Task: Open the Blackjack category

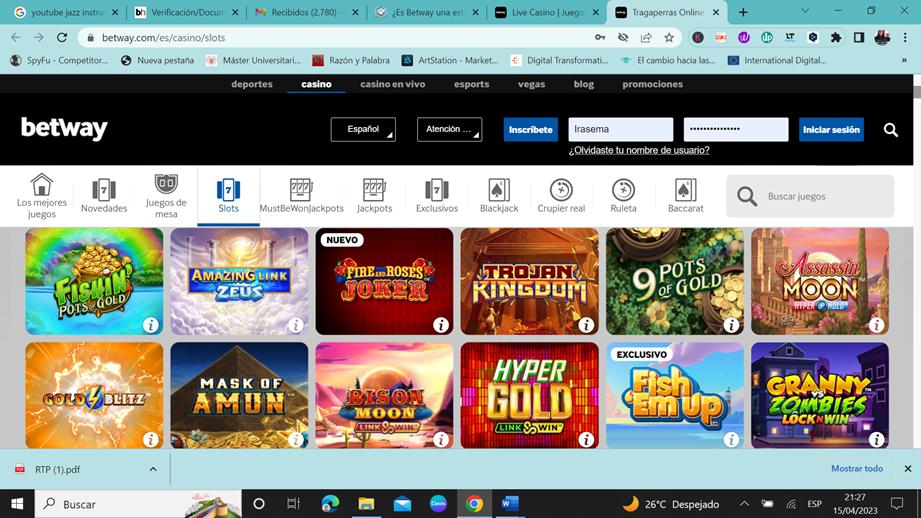Action: click(x=499, y=196)
